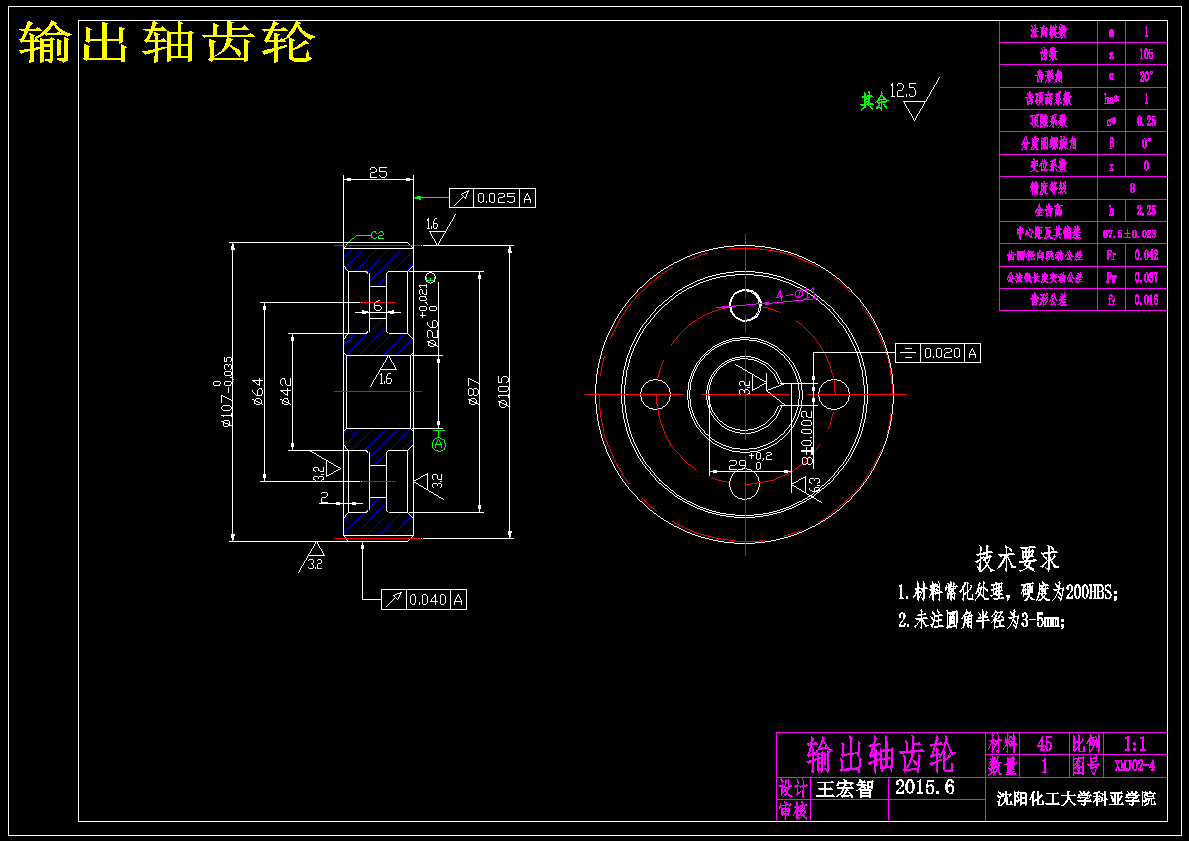Select the 0.016 profile tolerance value
Image resolution: width=1189 pixels, height=841 pixels.
point(1146,300)
